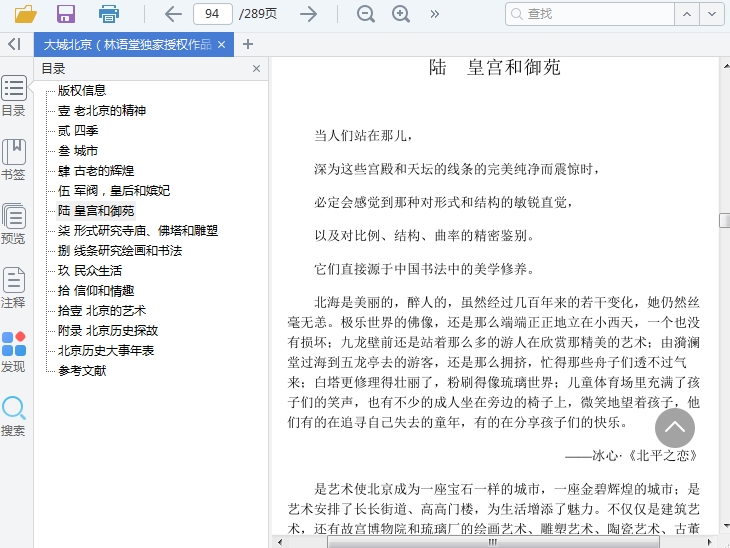
Task: Click the vertical scrollbar thumb
Action: click(x=724, y=220)
